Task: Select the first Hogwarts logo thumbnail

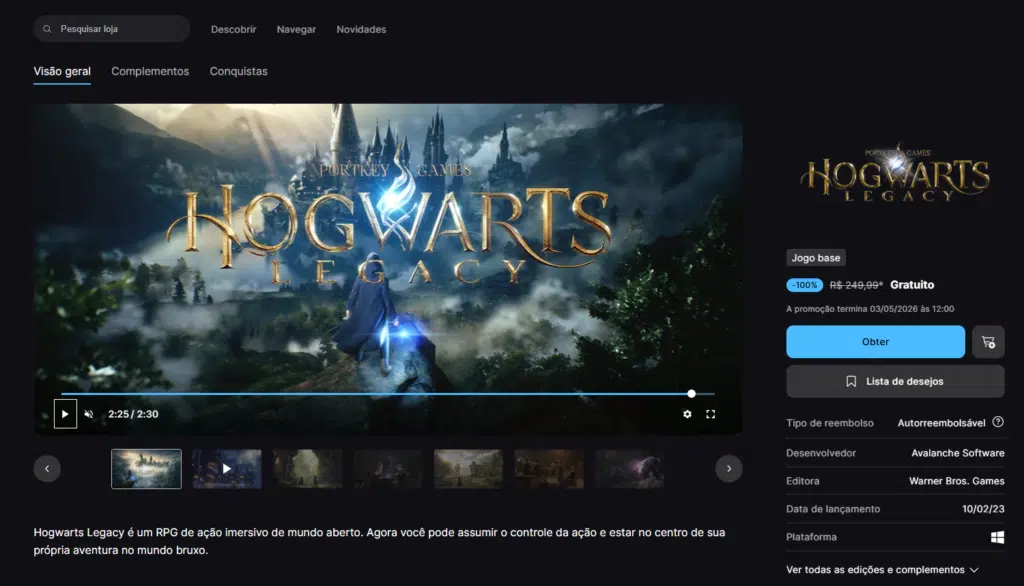Action: (x=146, y=468)
